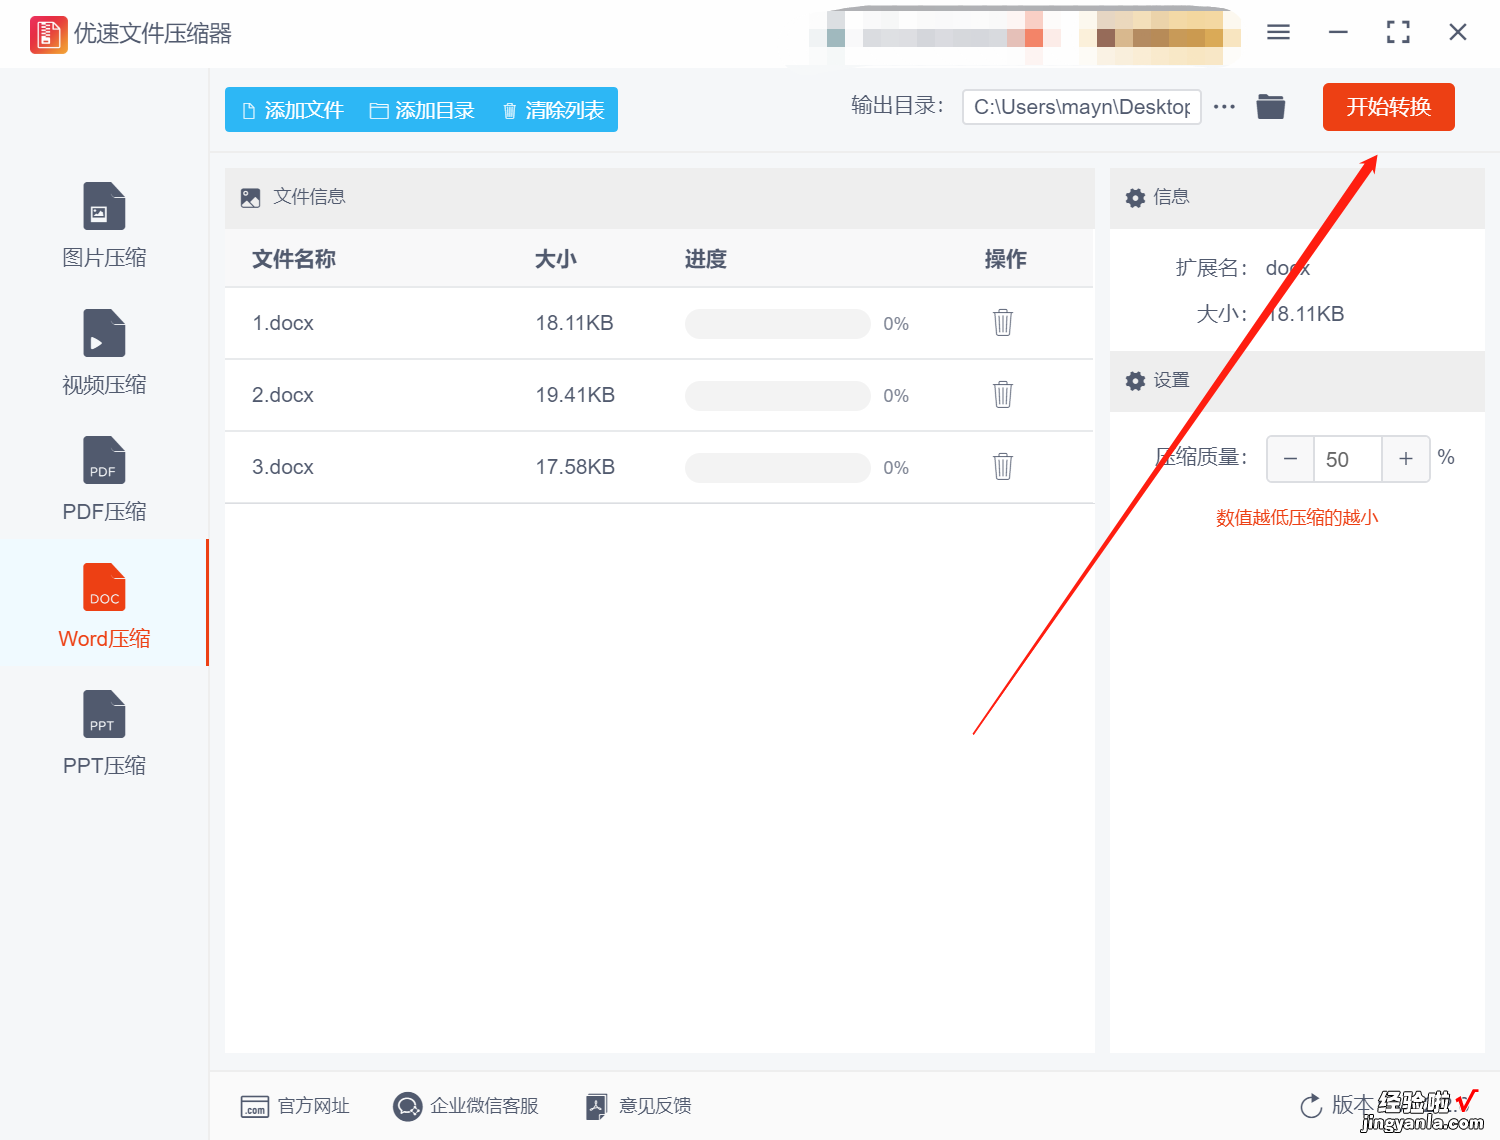Click the 2.docx progress bar
1500x1140 pixels.
pos(777,396)
